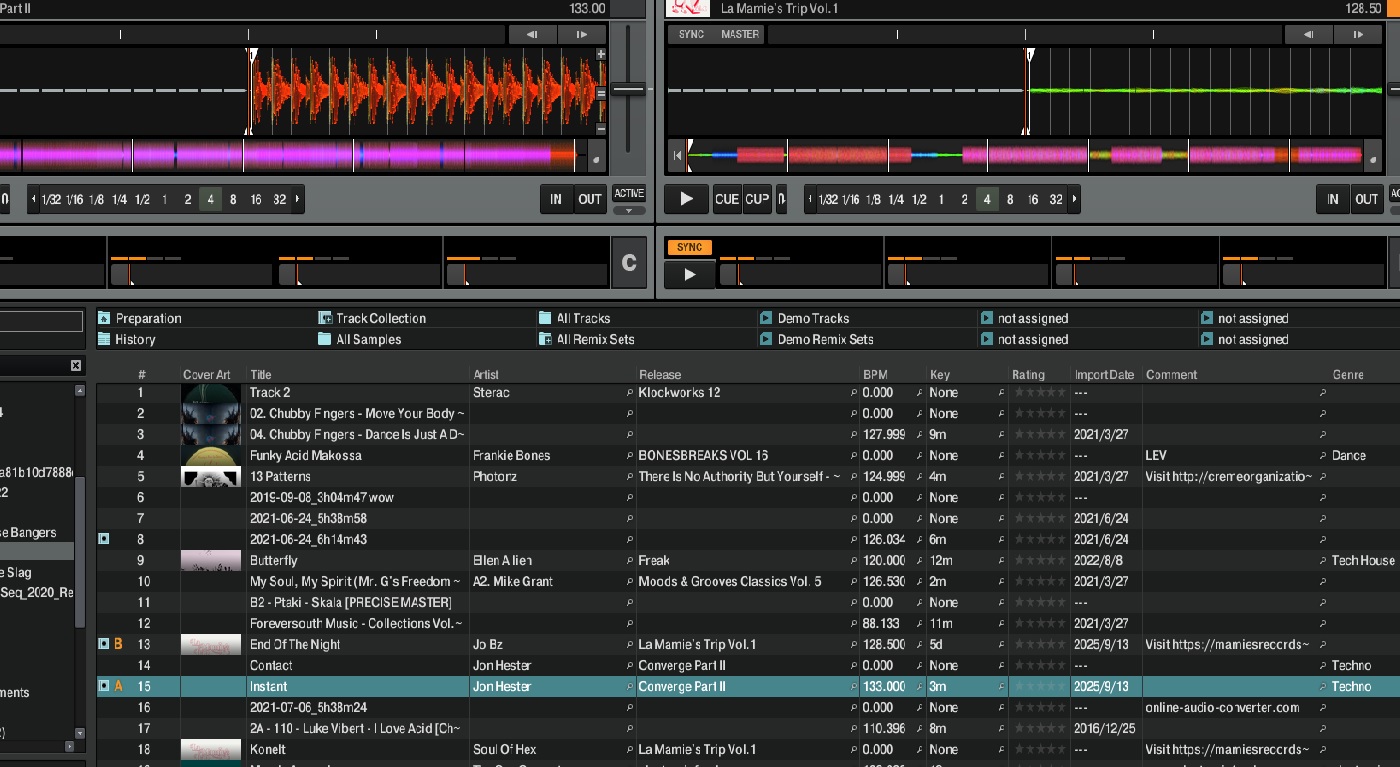1400x767 pixels.
Task: Click the magnifier beside BPM 127.999
Action: click(x=919, y=434)
